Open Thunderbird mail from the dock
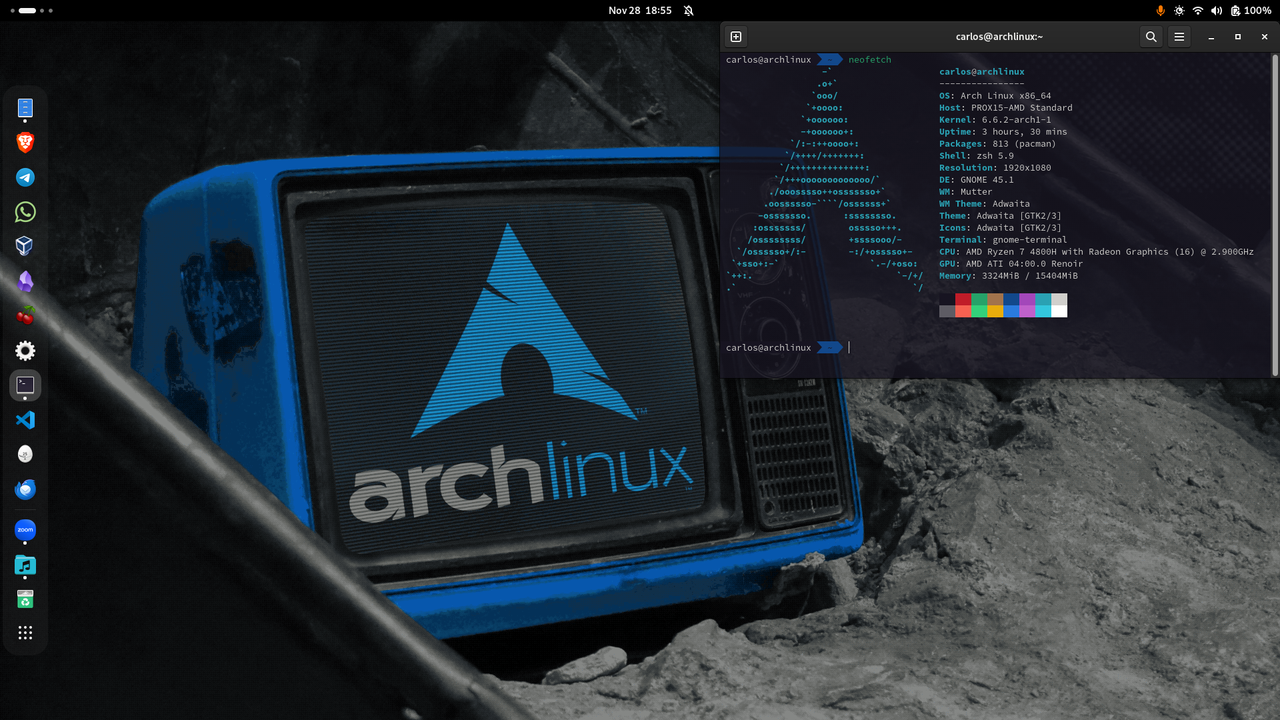Viewport: 1280px width, 720px height. click(25, 489)
